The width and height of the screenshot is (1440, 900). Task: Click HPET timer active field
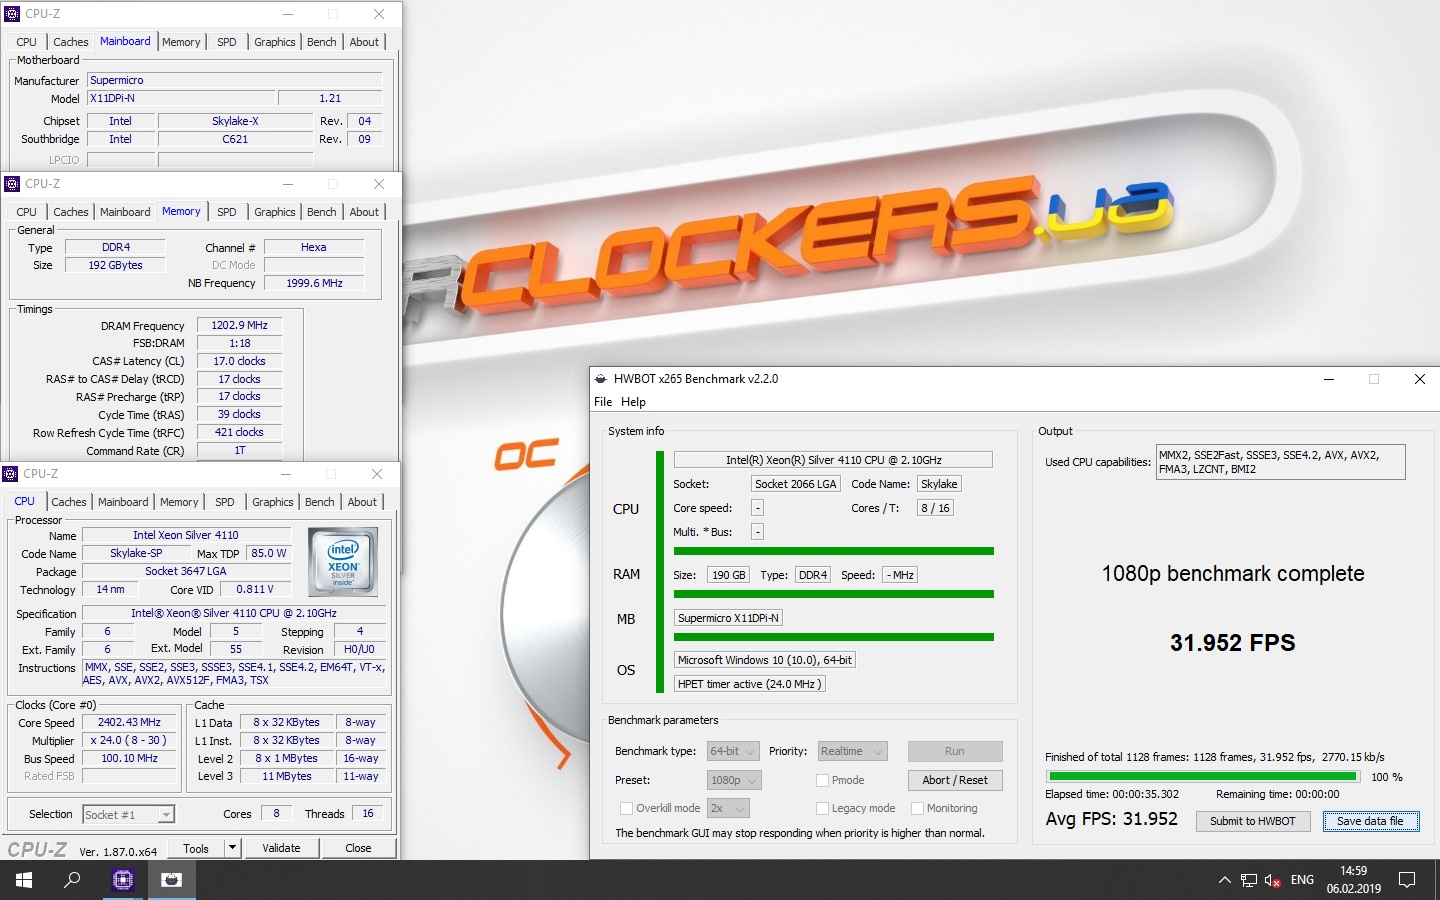(749, 684)
